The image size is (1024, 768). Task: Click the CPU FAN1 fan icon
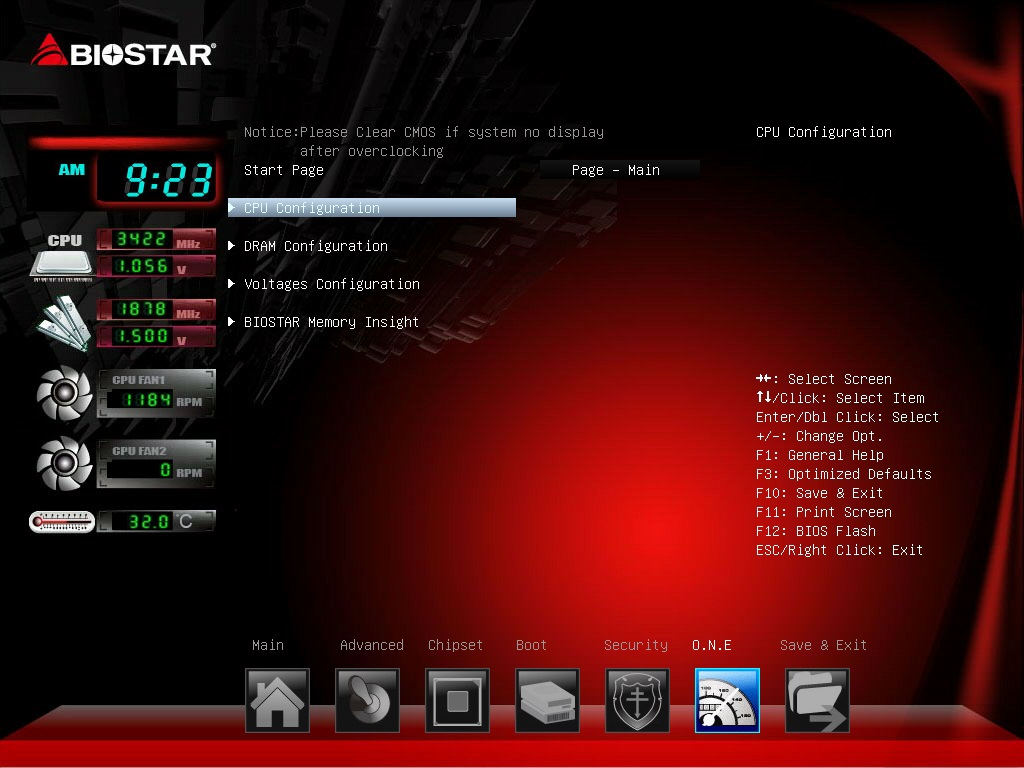point(64,394)
